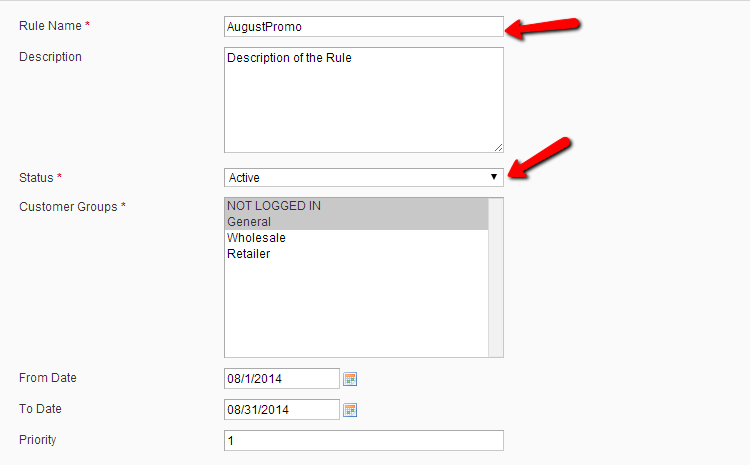
Task: Open the From Date calendar picker icon
Action: tap(350, 379)
